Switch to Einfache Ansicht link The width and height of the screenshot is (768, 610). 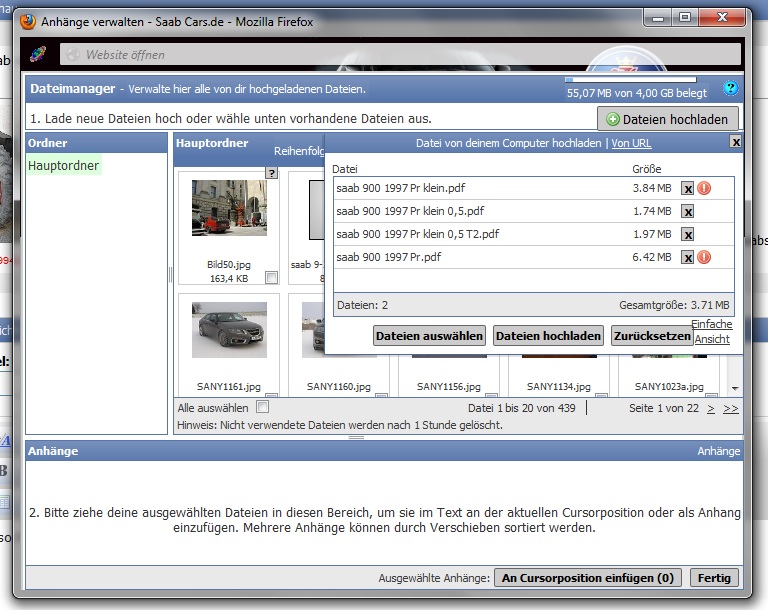pyautogui.click(x=712, y=332)
